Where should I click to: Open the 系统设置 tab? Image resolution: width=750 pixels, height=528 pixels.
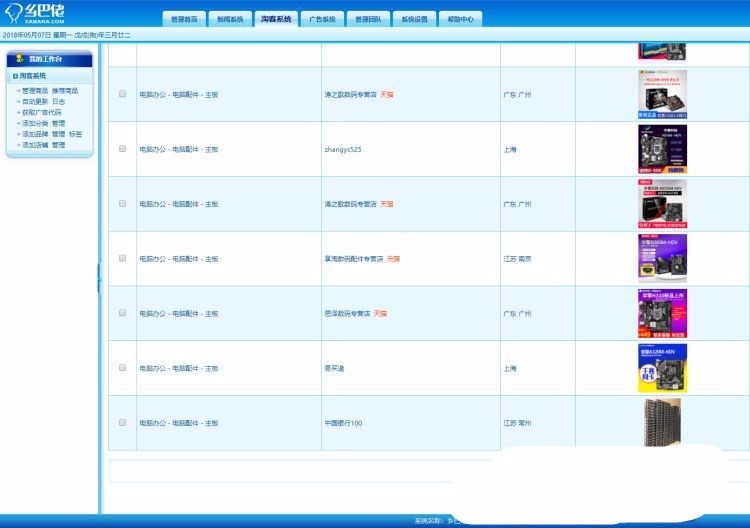coord(414,19)
